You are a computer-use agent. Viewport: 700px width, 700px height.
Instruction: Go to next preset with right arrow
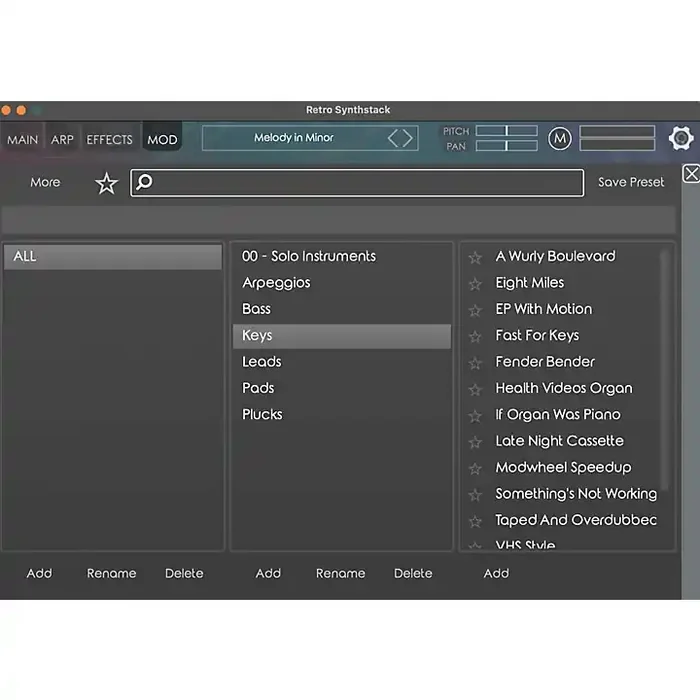click(x=407, y=138)
